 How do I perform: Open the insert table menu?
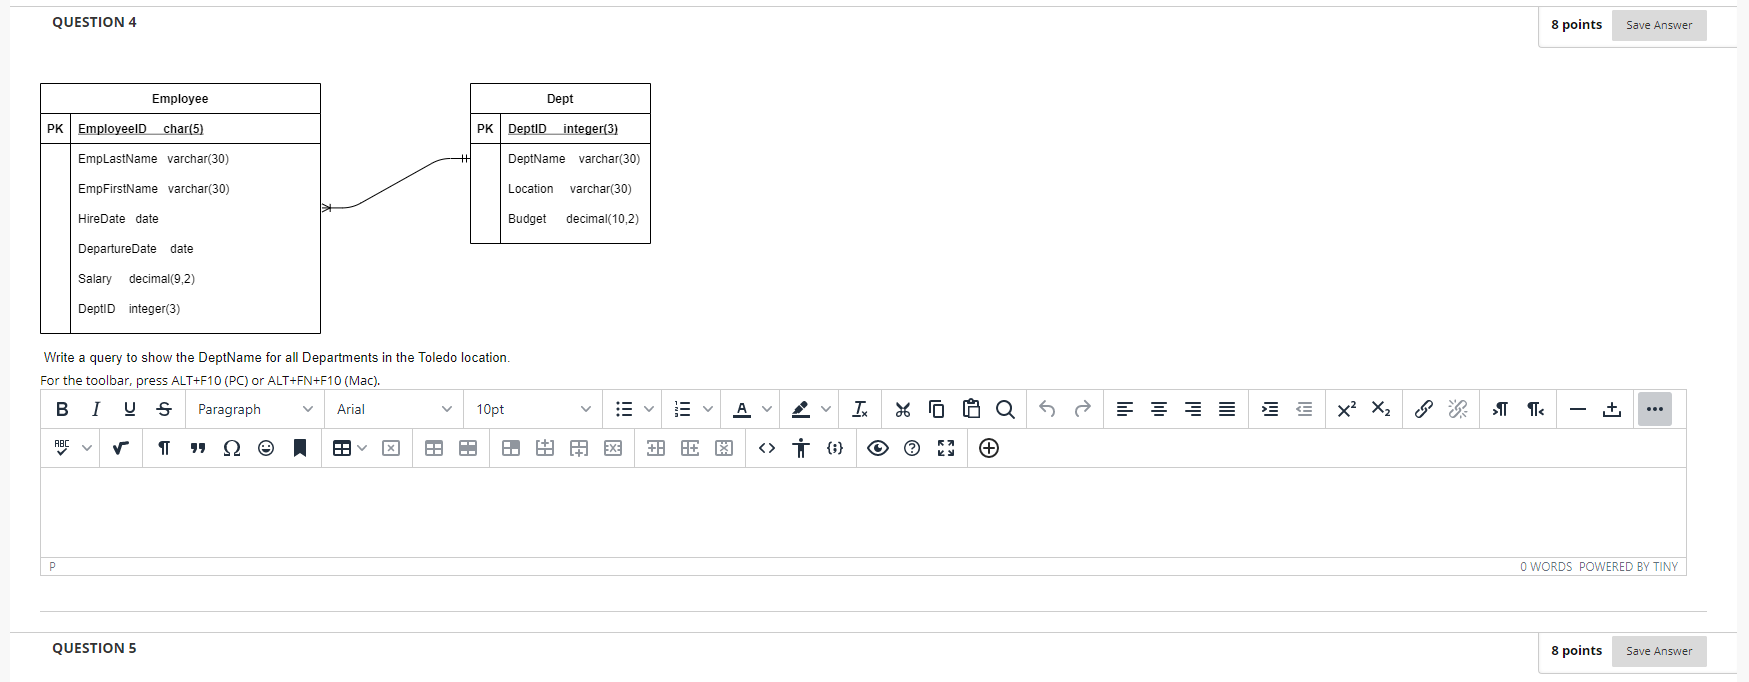[x=350, y=448]
